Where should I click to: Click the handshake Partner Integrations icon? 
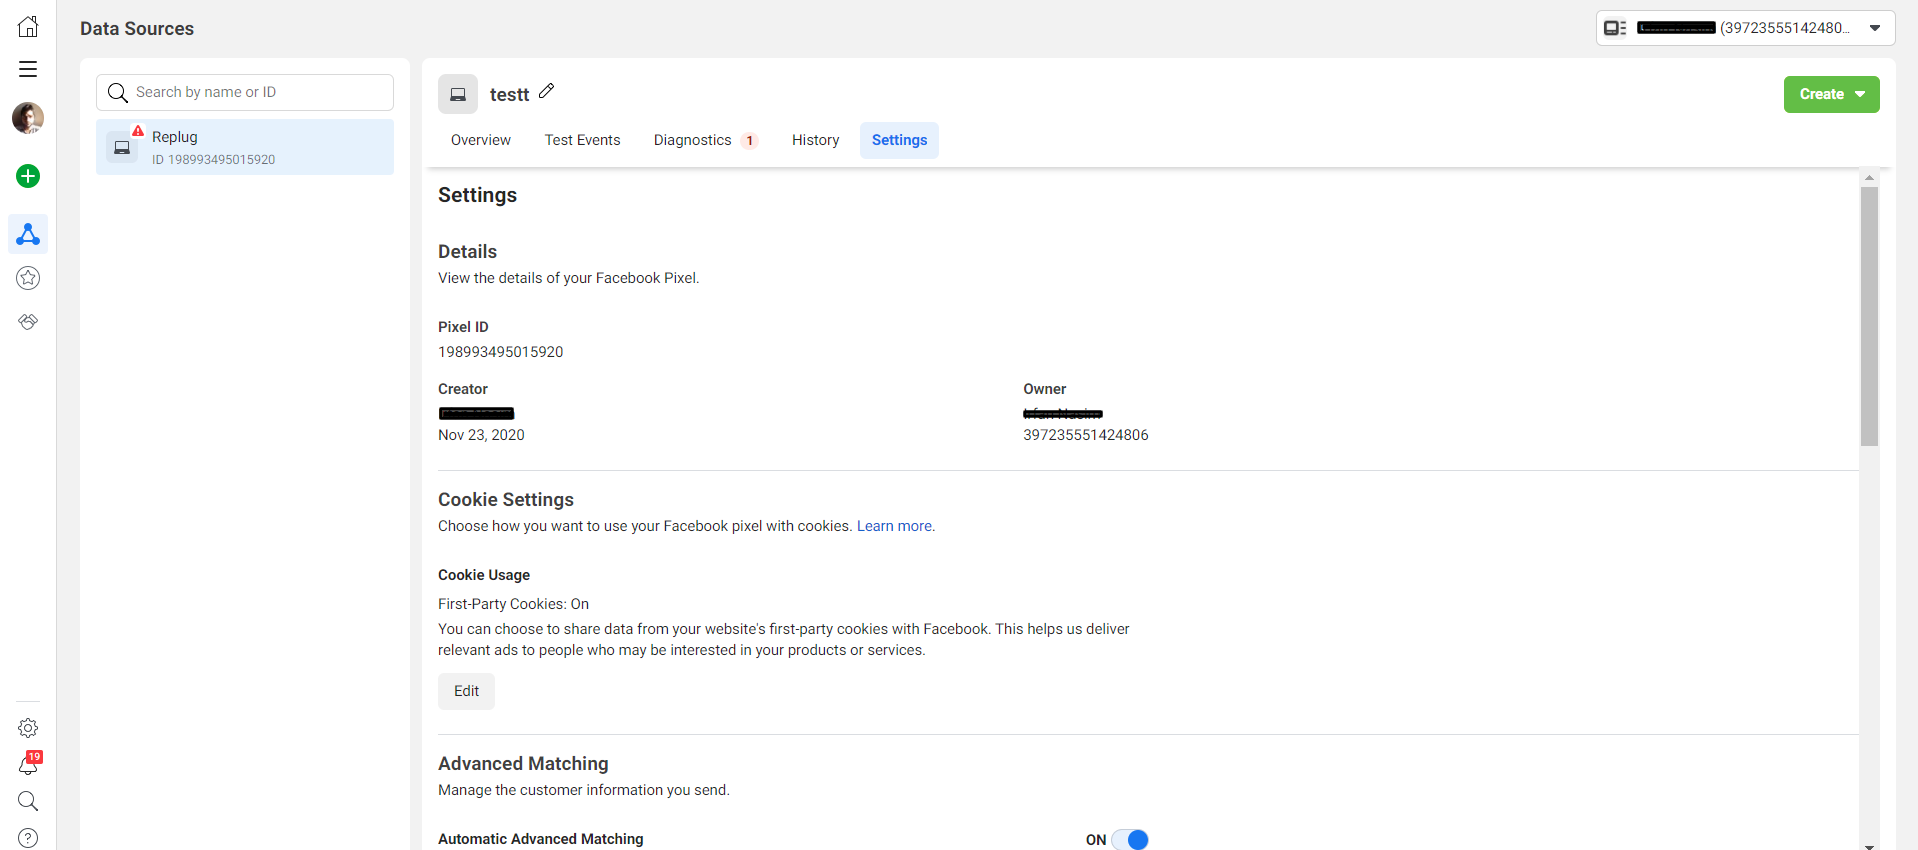coord(28,322)
